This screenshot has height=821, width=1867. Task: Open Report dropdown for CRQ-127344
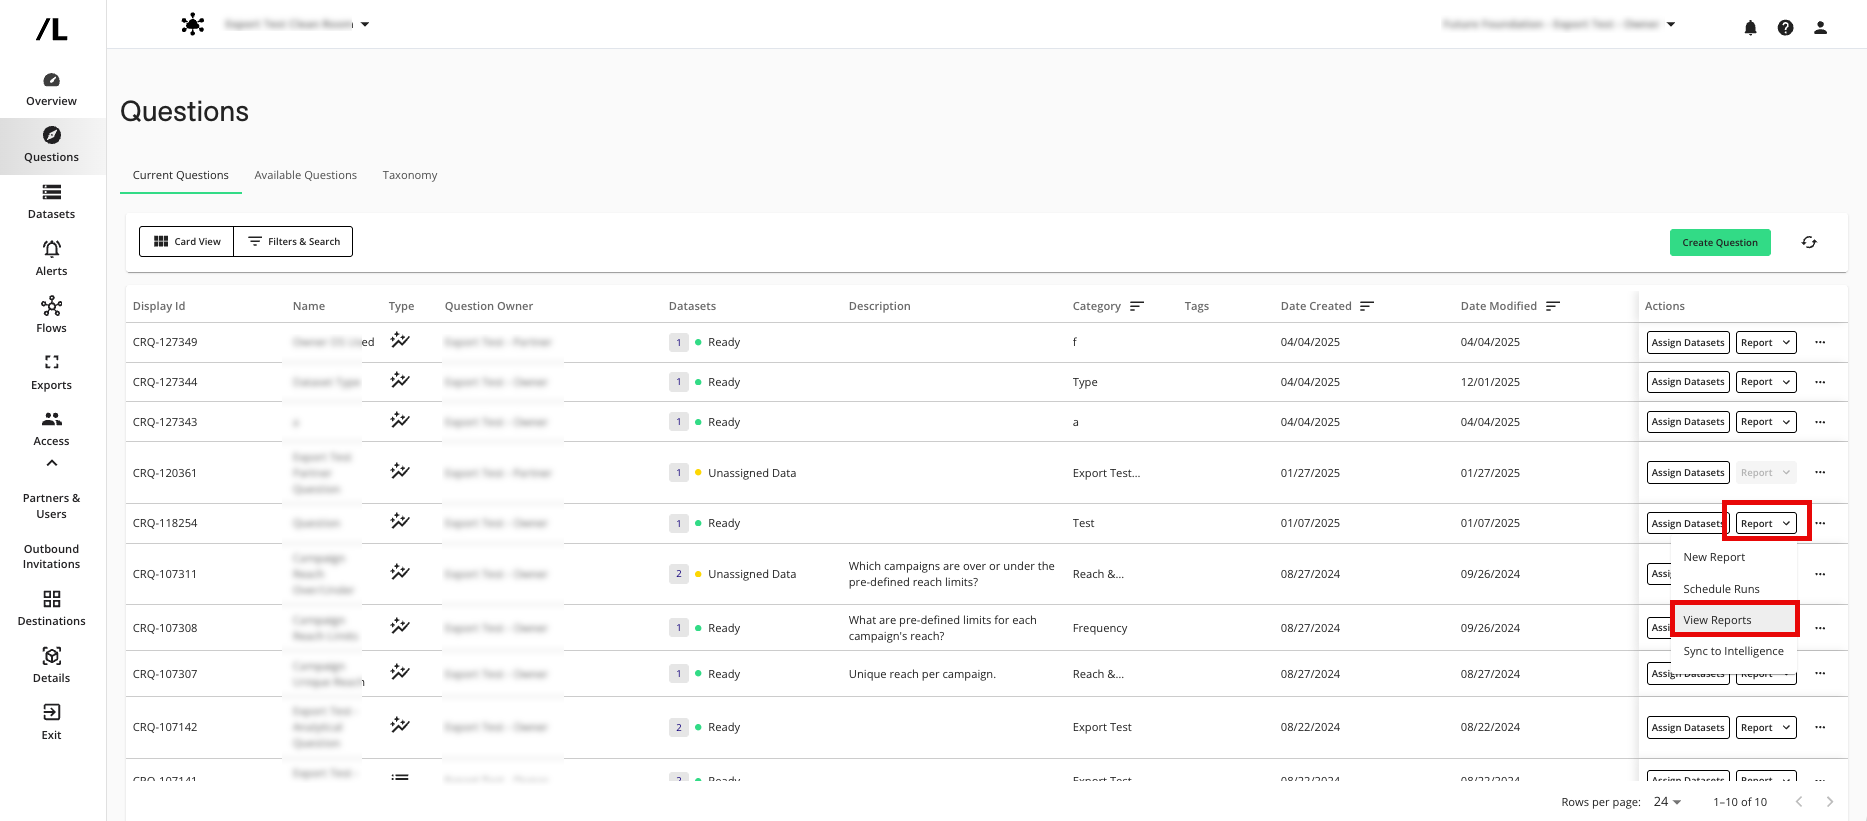(1766, 382)
